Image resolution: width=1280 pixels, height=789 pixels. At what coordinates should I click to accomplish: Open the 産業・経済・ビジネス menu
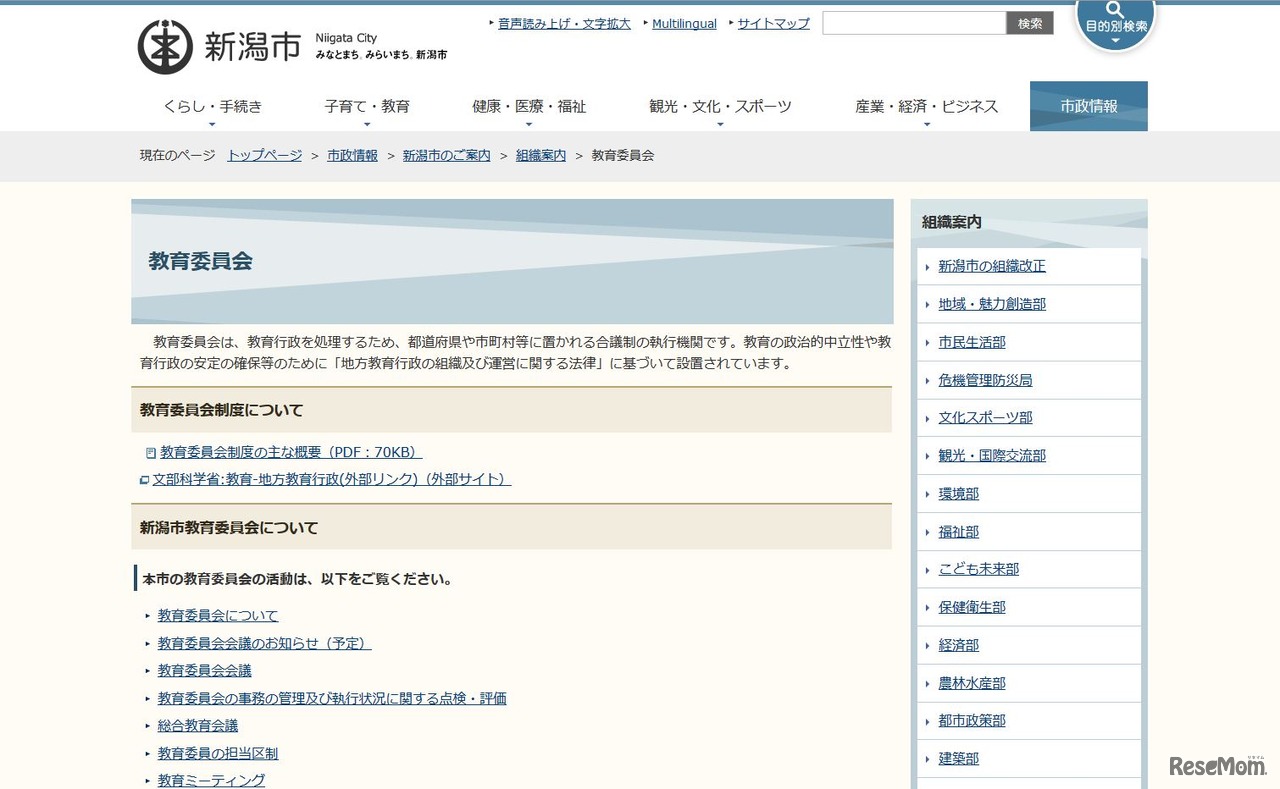pos(926,107)
